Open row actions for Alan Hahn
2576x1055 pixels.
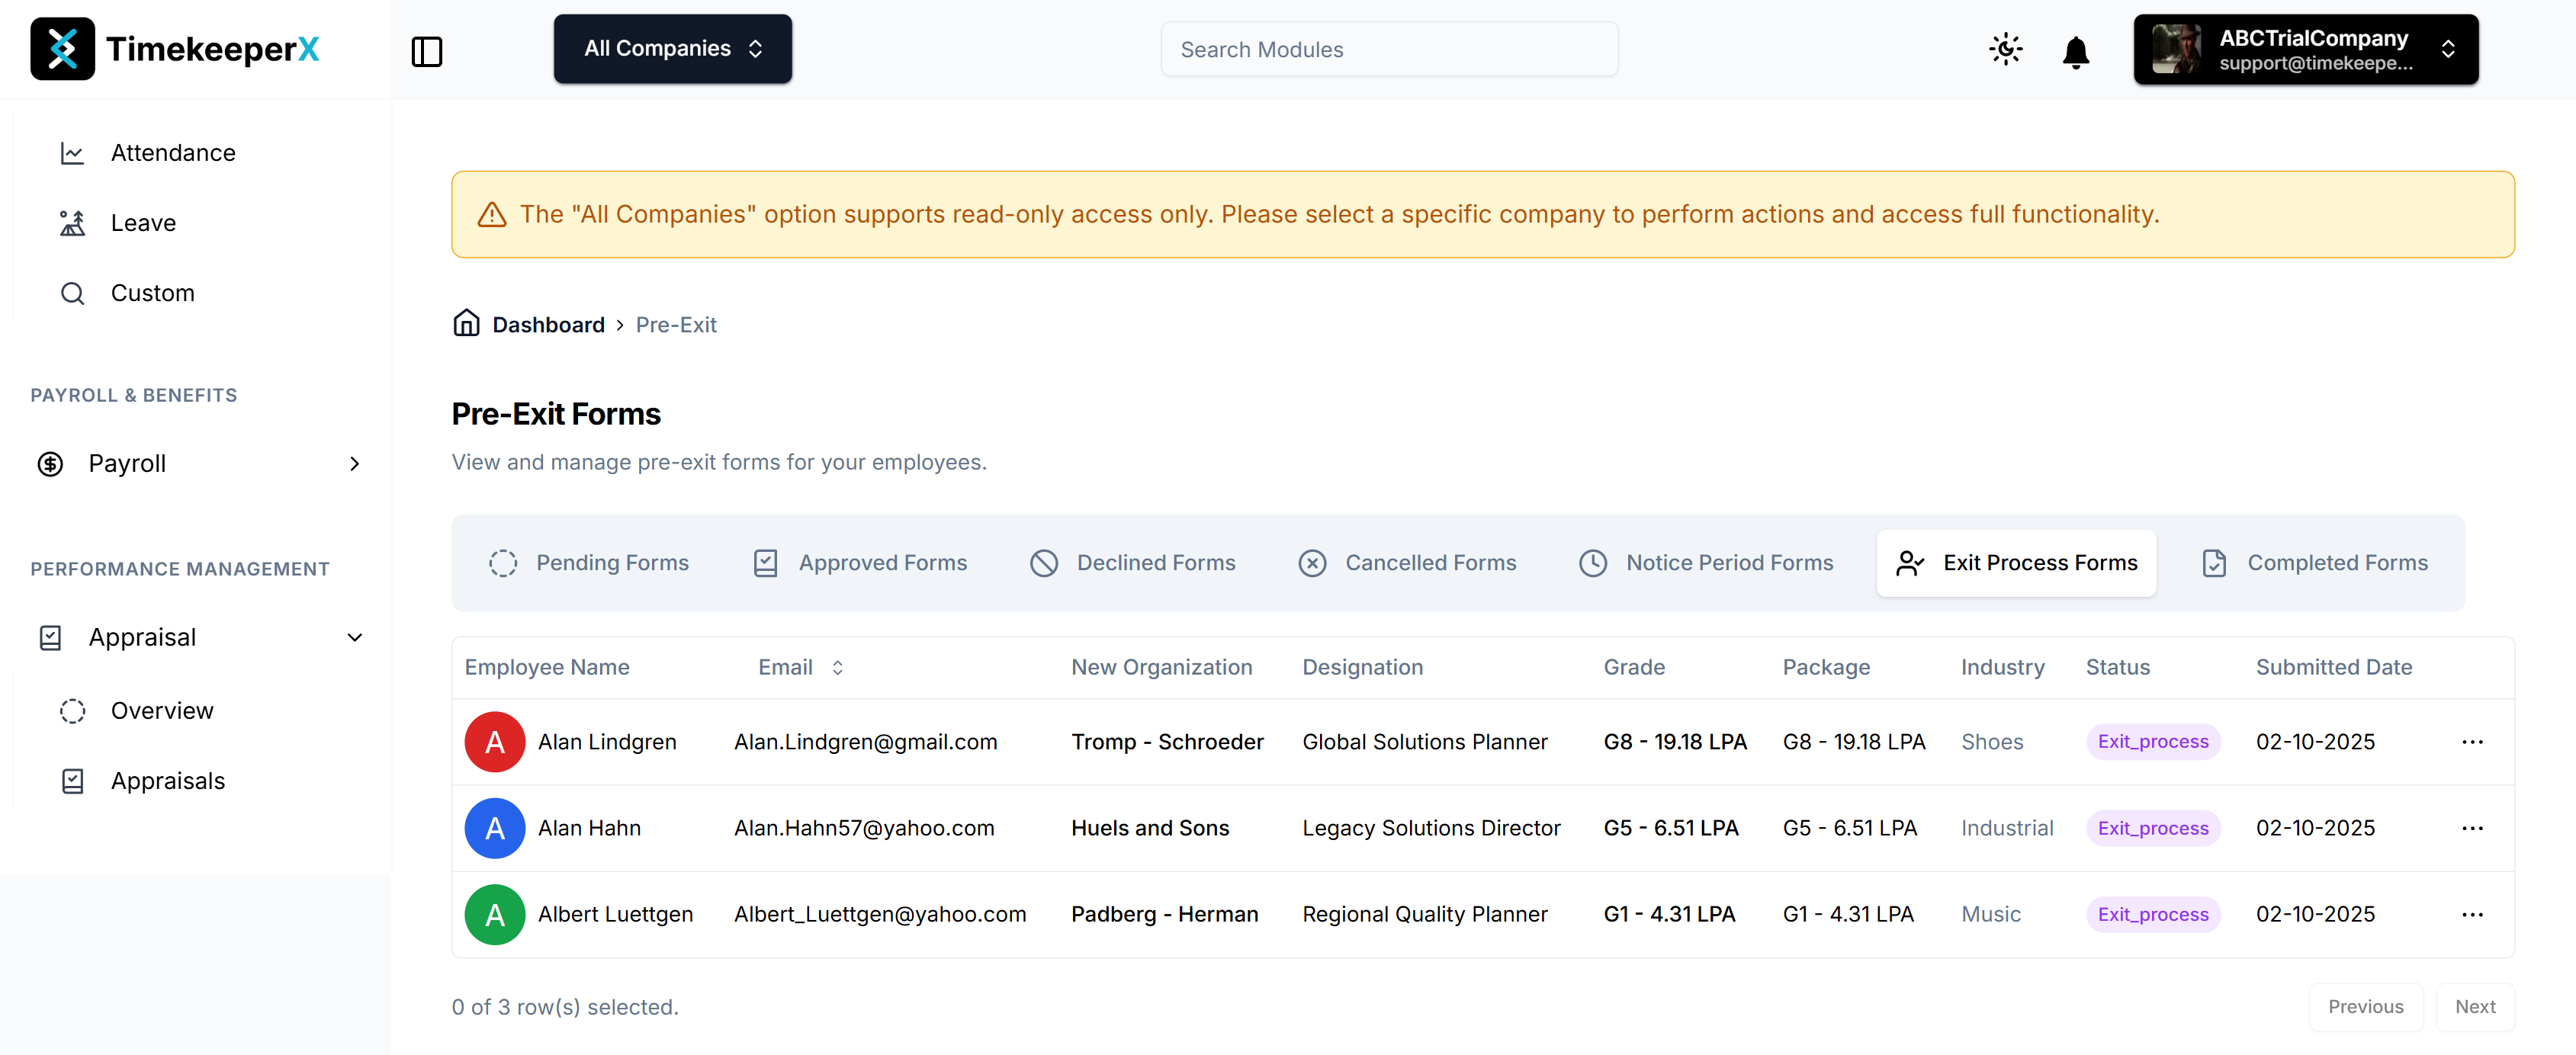pos(2472,828)
